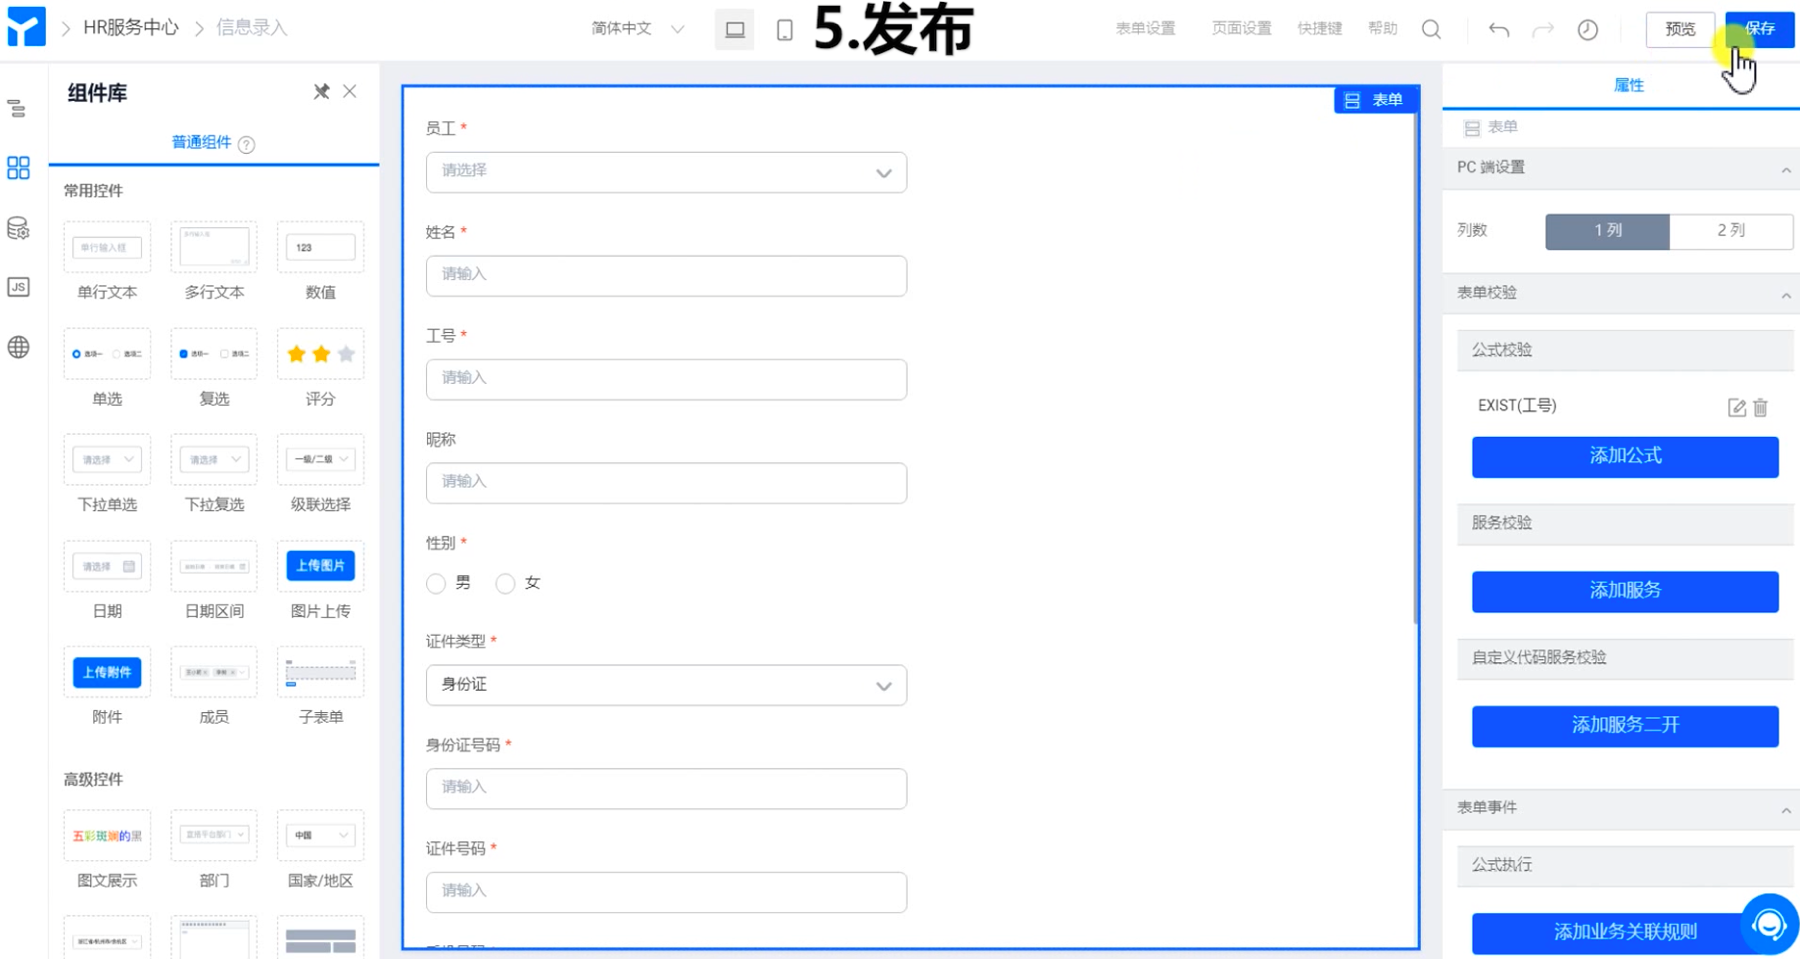Switch to the 普通组件 tab
1800x959 pixels.
tap(201, 143)
